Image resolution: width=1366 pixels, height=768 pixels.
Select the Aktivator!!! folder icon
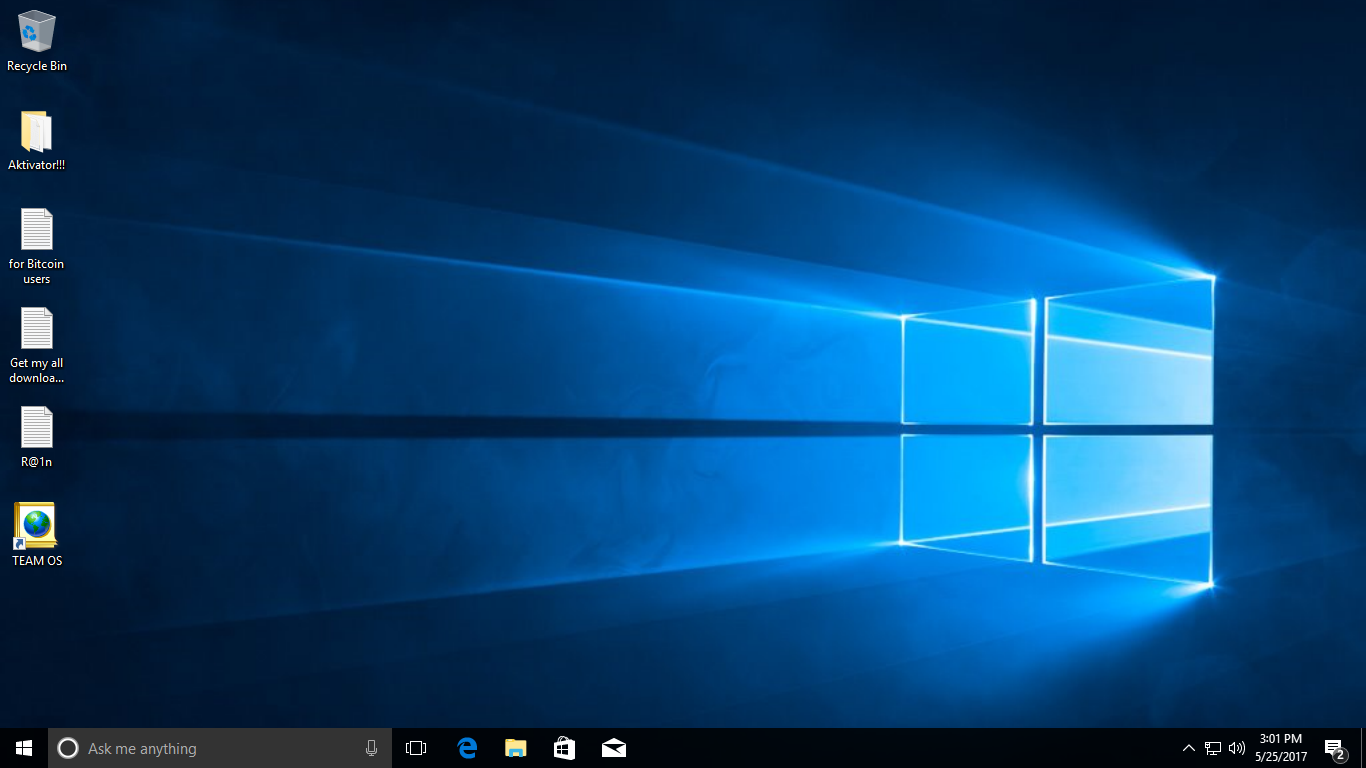37,141
